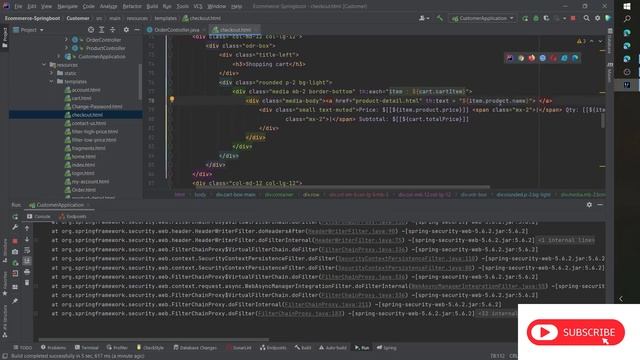The width and height of the screenshot is (640, 360).
Task: Open the Spring tool window
Action: (x=387, y=348)
